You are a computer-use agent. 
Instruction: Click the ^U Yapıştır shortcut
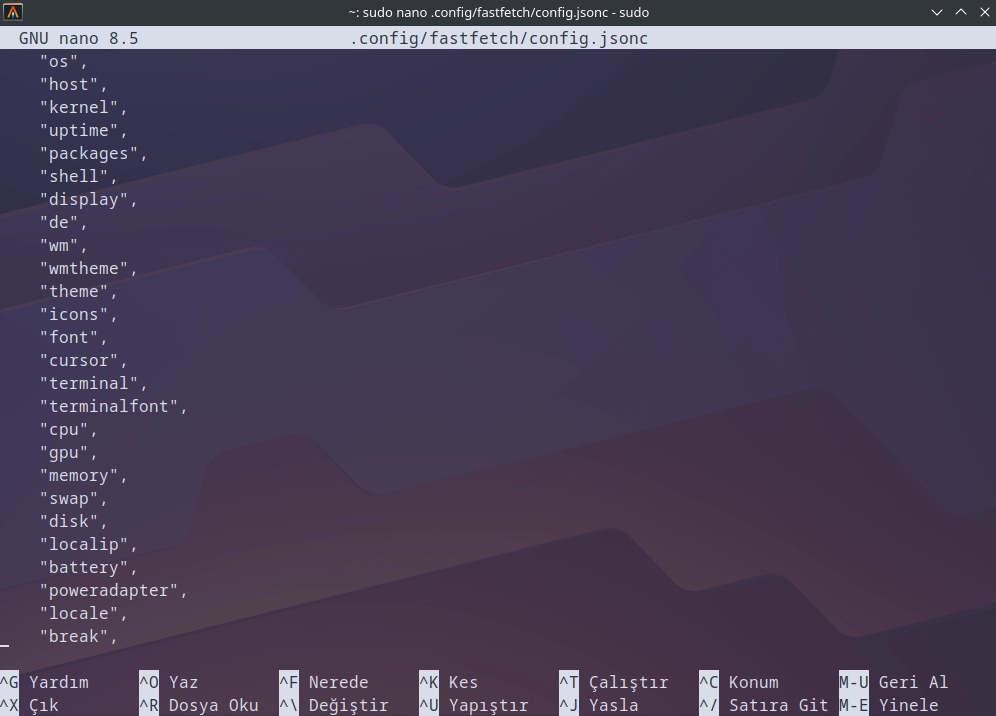point(474,705)
